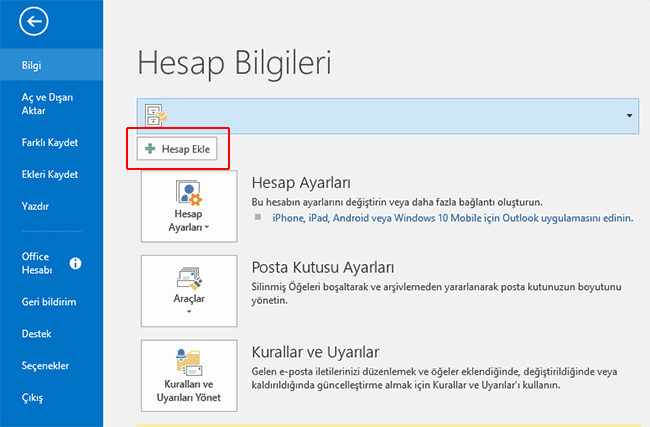Click the Araçlar mailbox tools icon

189,277
